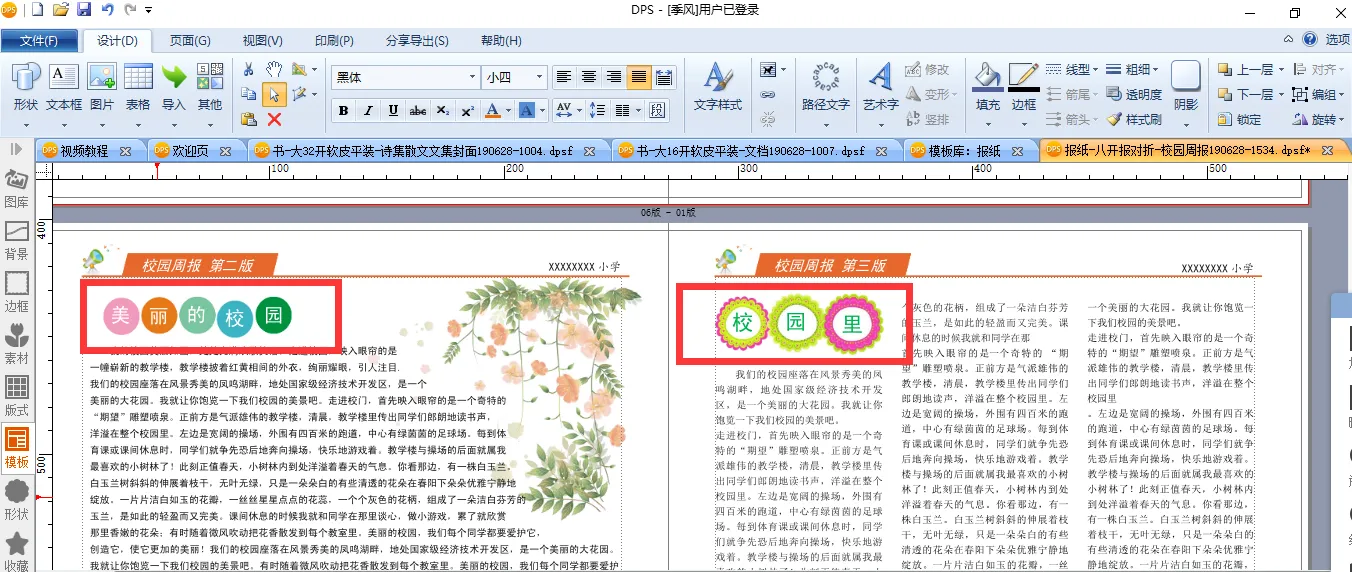Open the 小四 font size dropdown
This screenshot has height=572, width=1352.
coord(540,77)
